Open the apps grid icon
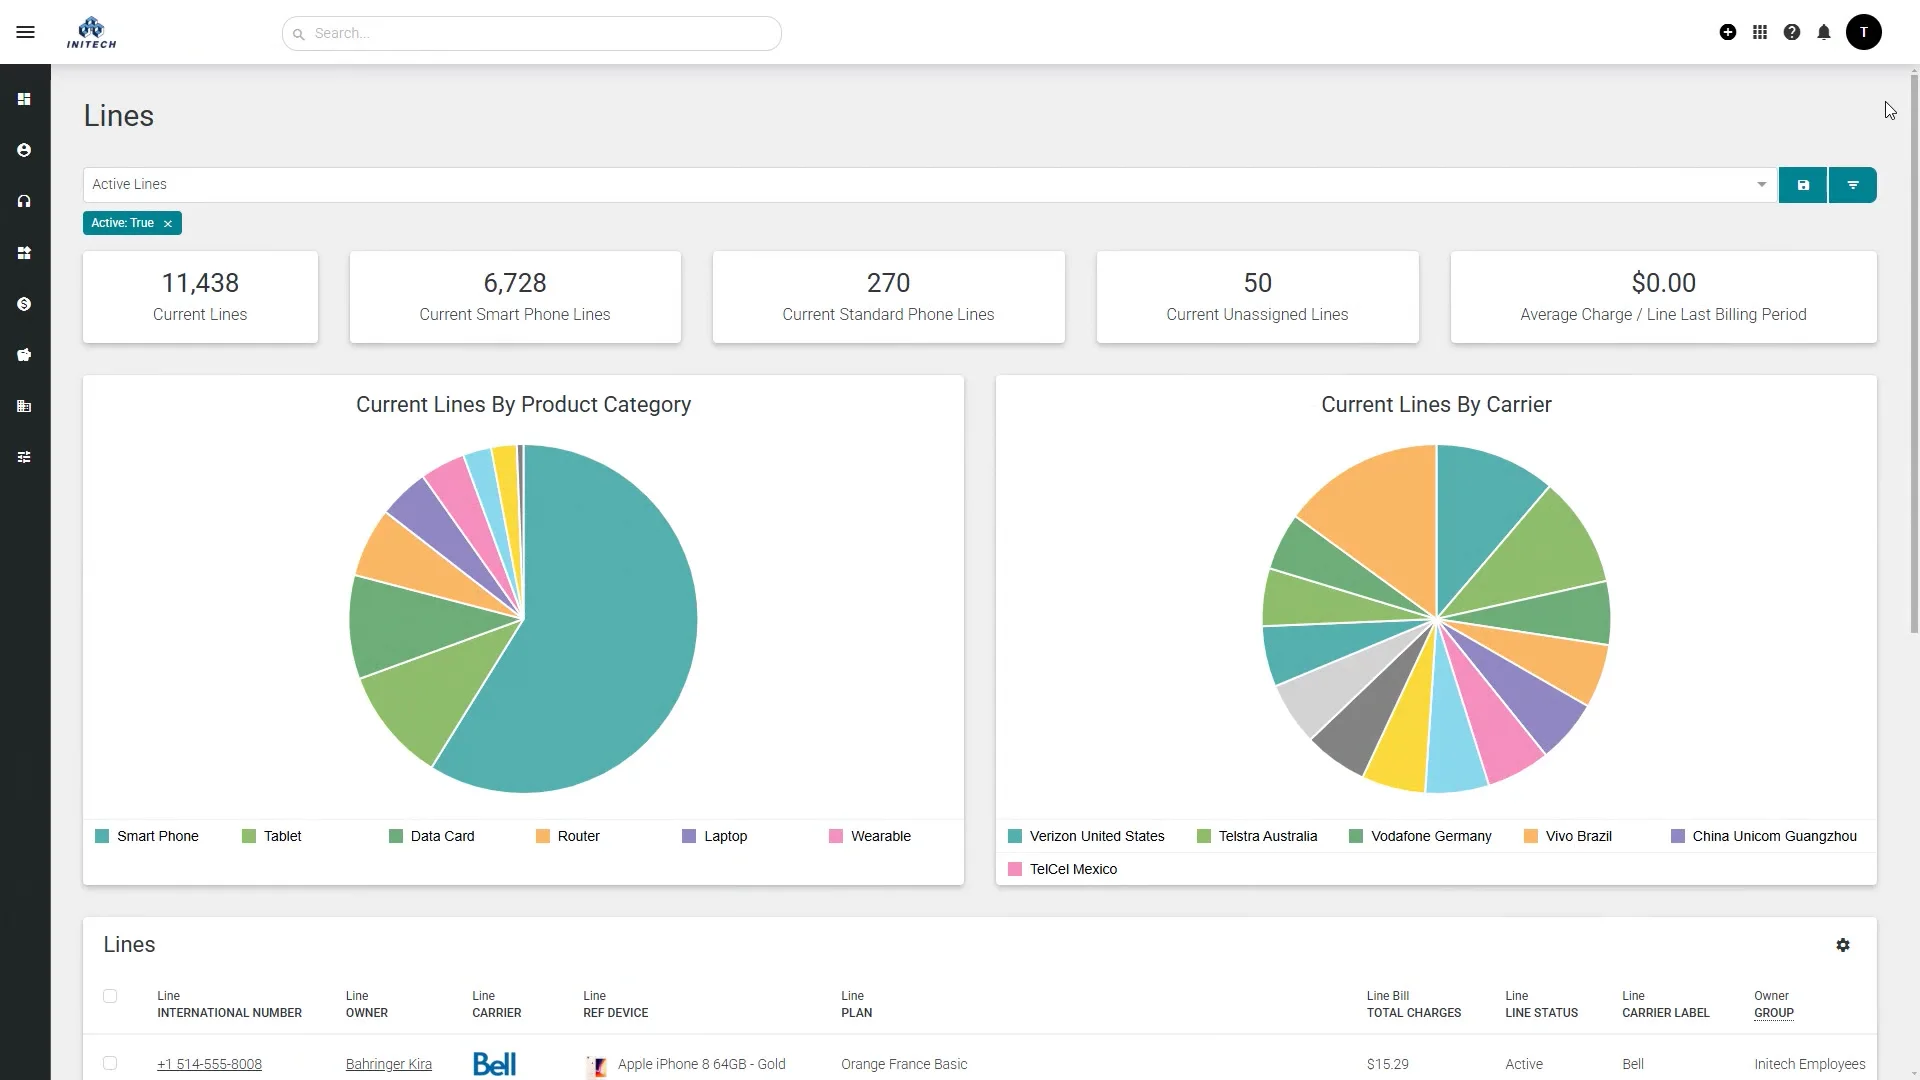The width and height of the screenshot is (1920, 1080). (x=1760, y=33)
